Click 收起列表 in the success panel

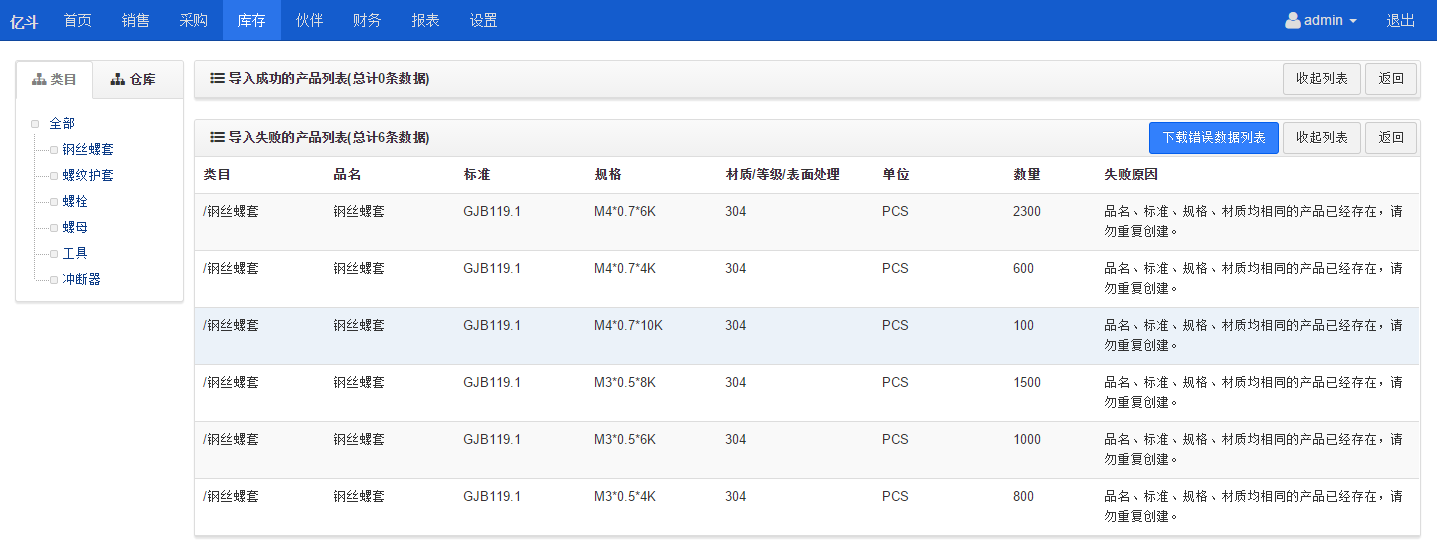1322,78
